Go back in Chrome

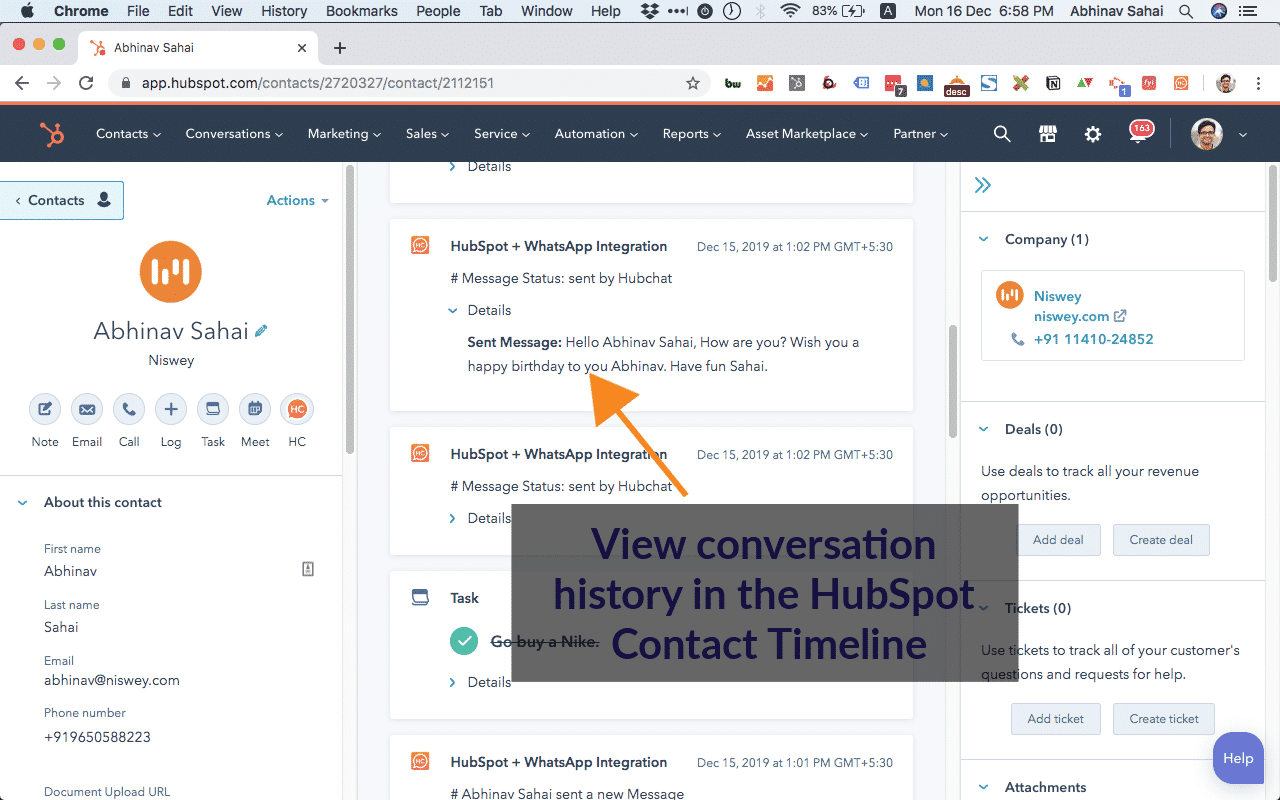[22, 83]
